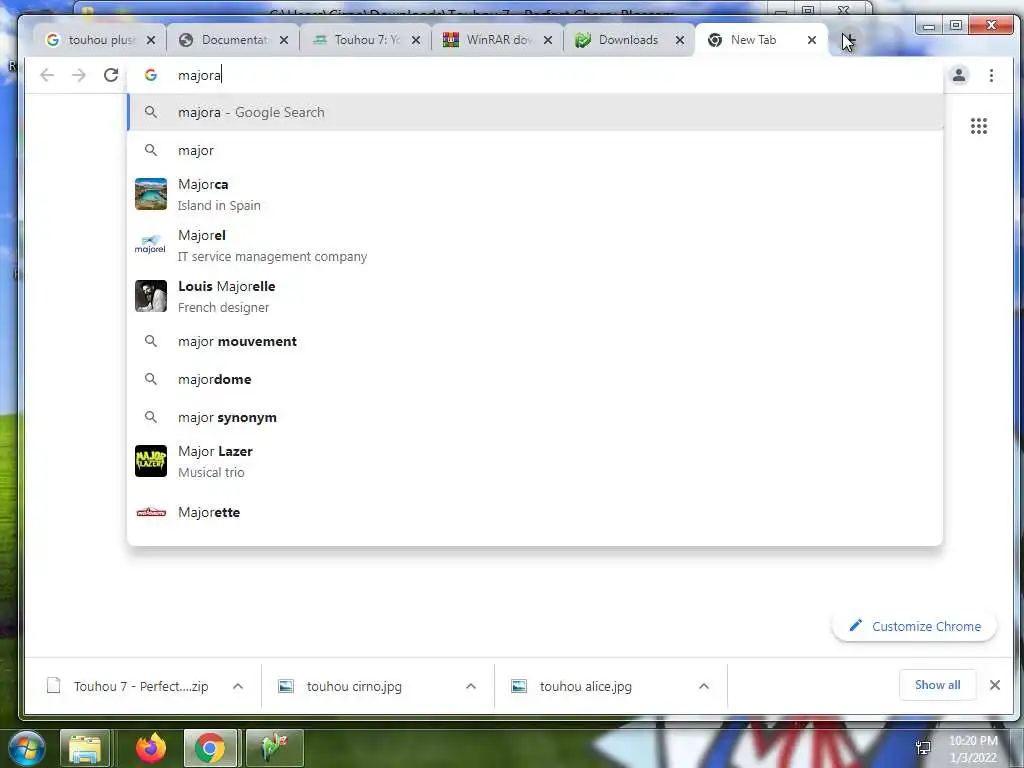Close the Documentation tab

click(284, 40)
